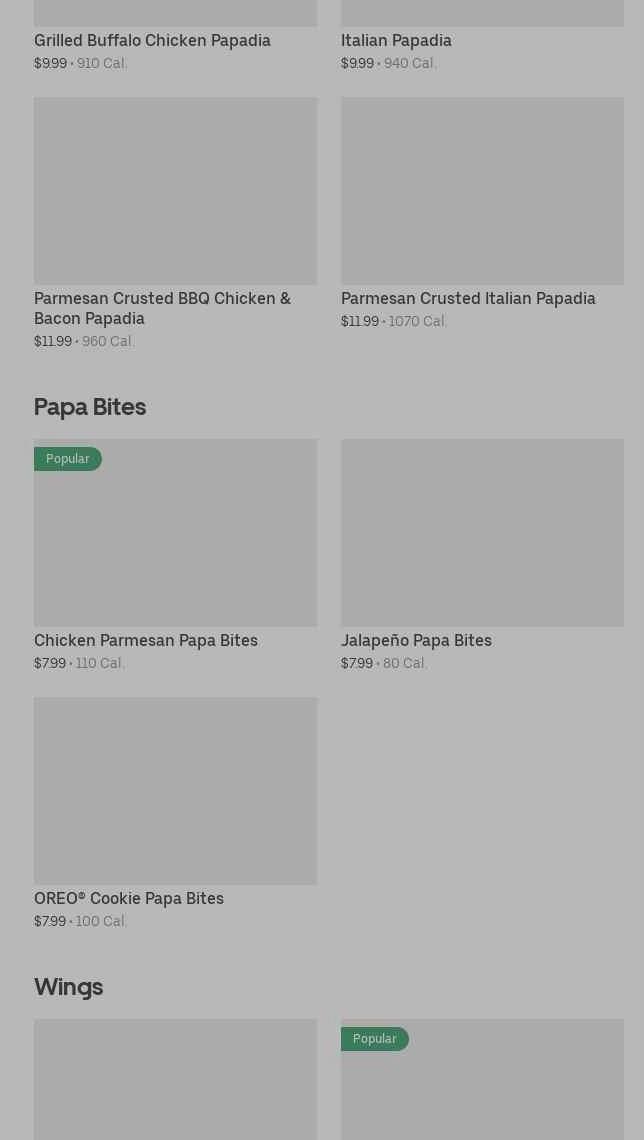Open the Parmesan Crusted BBQ Chicken & Bacon Papadia title
Screen dimensions: 644x1140
coord(162,308)
